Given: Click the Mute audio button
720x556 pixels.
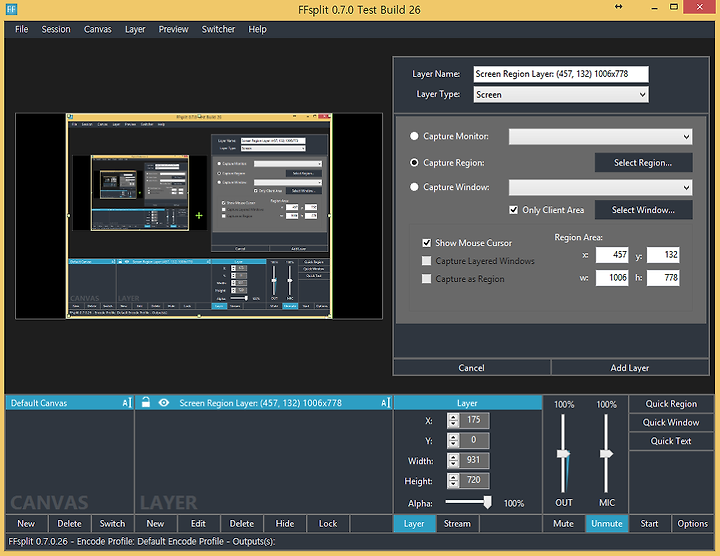Looking at the screenshot, I should tap(563, 523).
